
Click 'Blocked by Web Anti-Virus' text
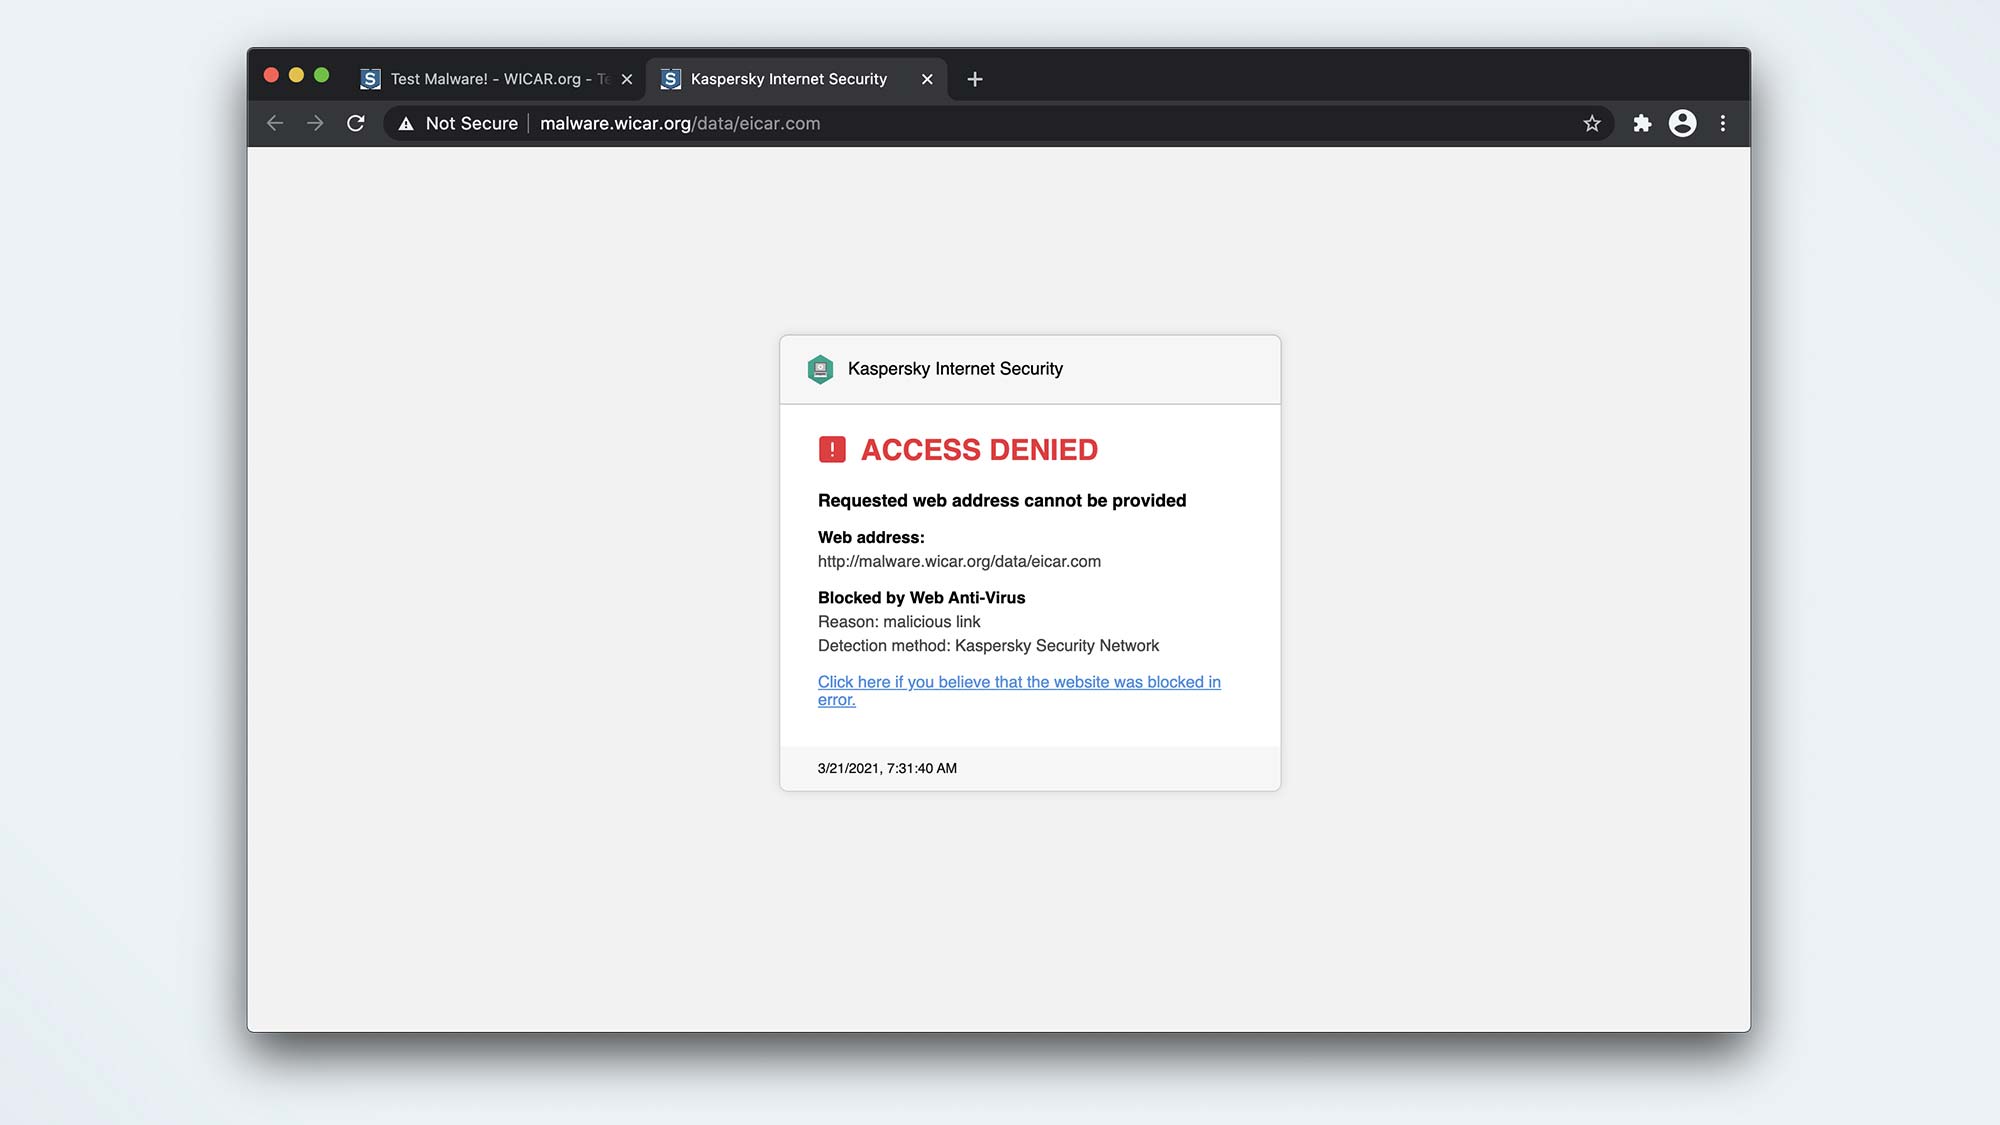coord(921,598)
